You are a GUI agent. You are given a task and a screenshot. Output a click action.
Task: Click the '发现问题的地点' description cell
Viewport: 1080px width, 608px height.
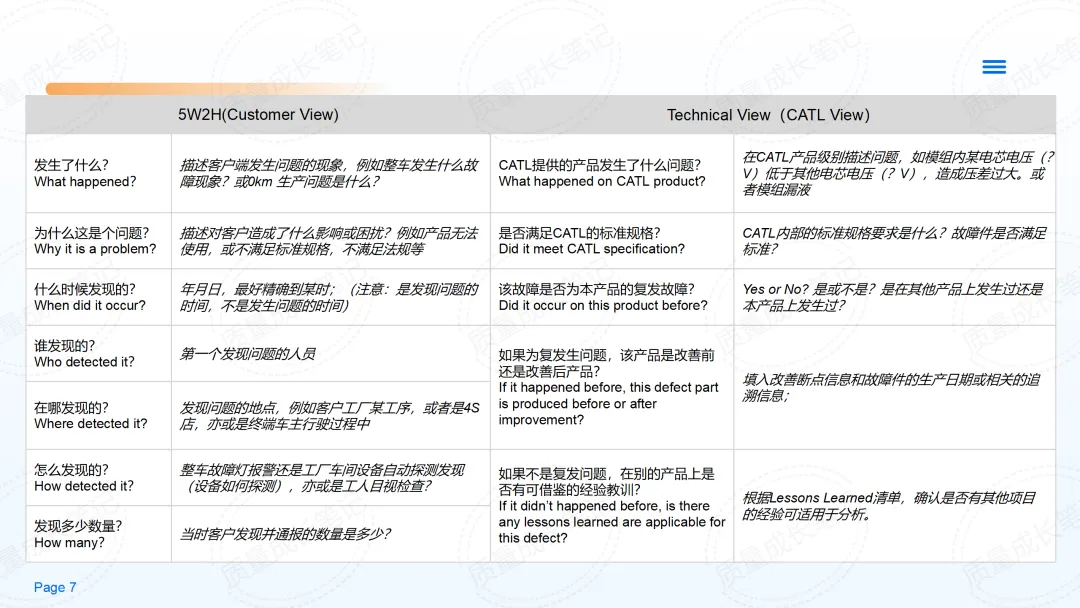[331, 416]
